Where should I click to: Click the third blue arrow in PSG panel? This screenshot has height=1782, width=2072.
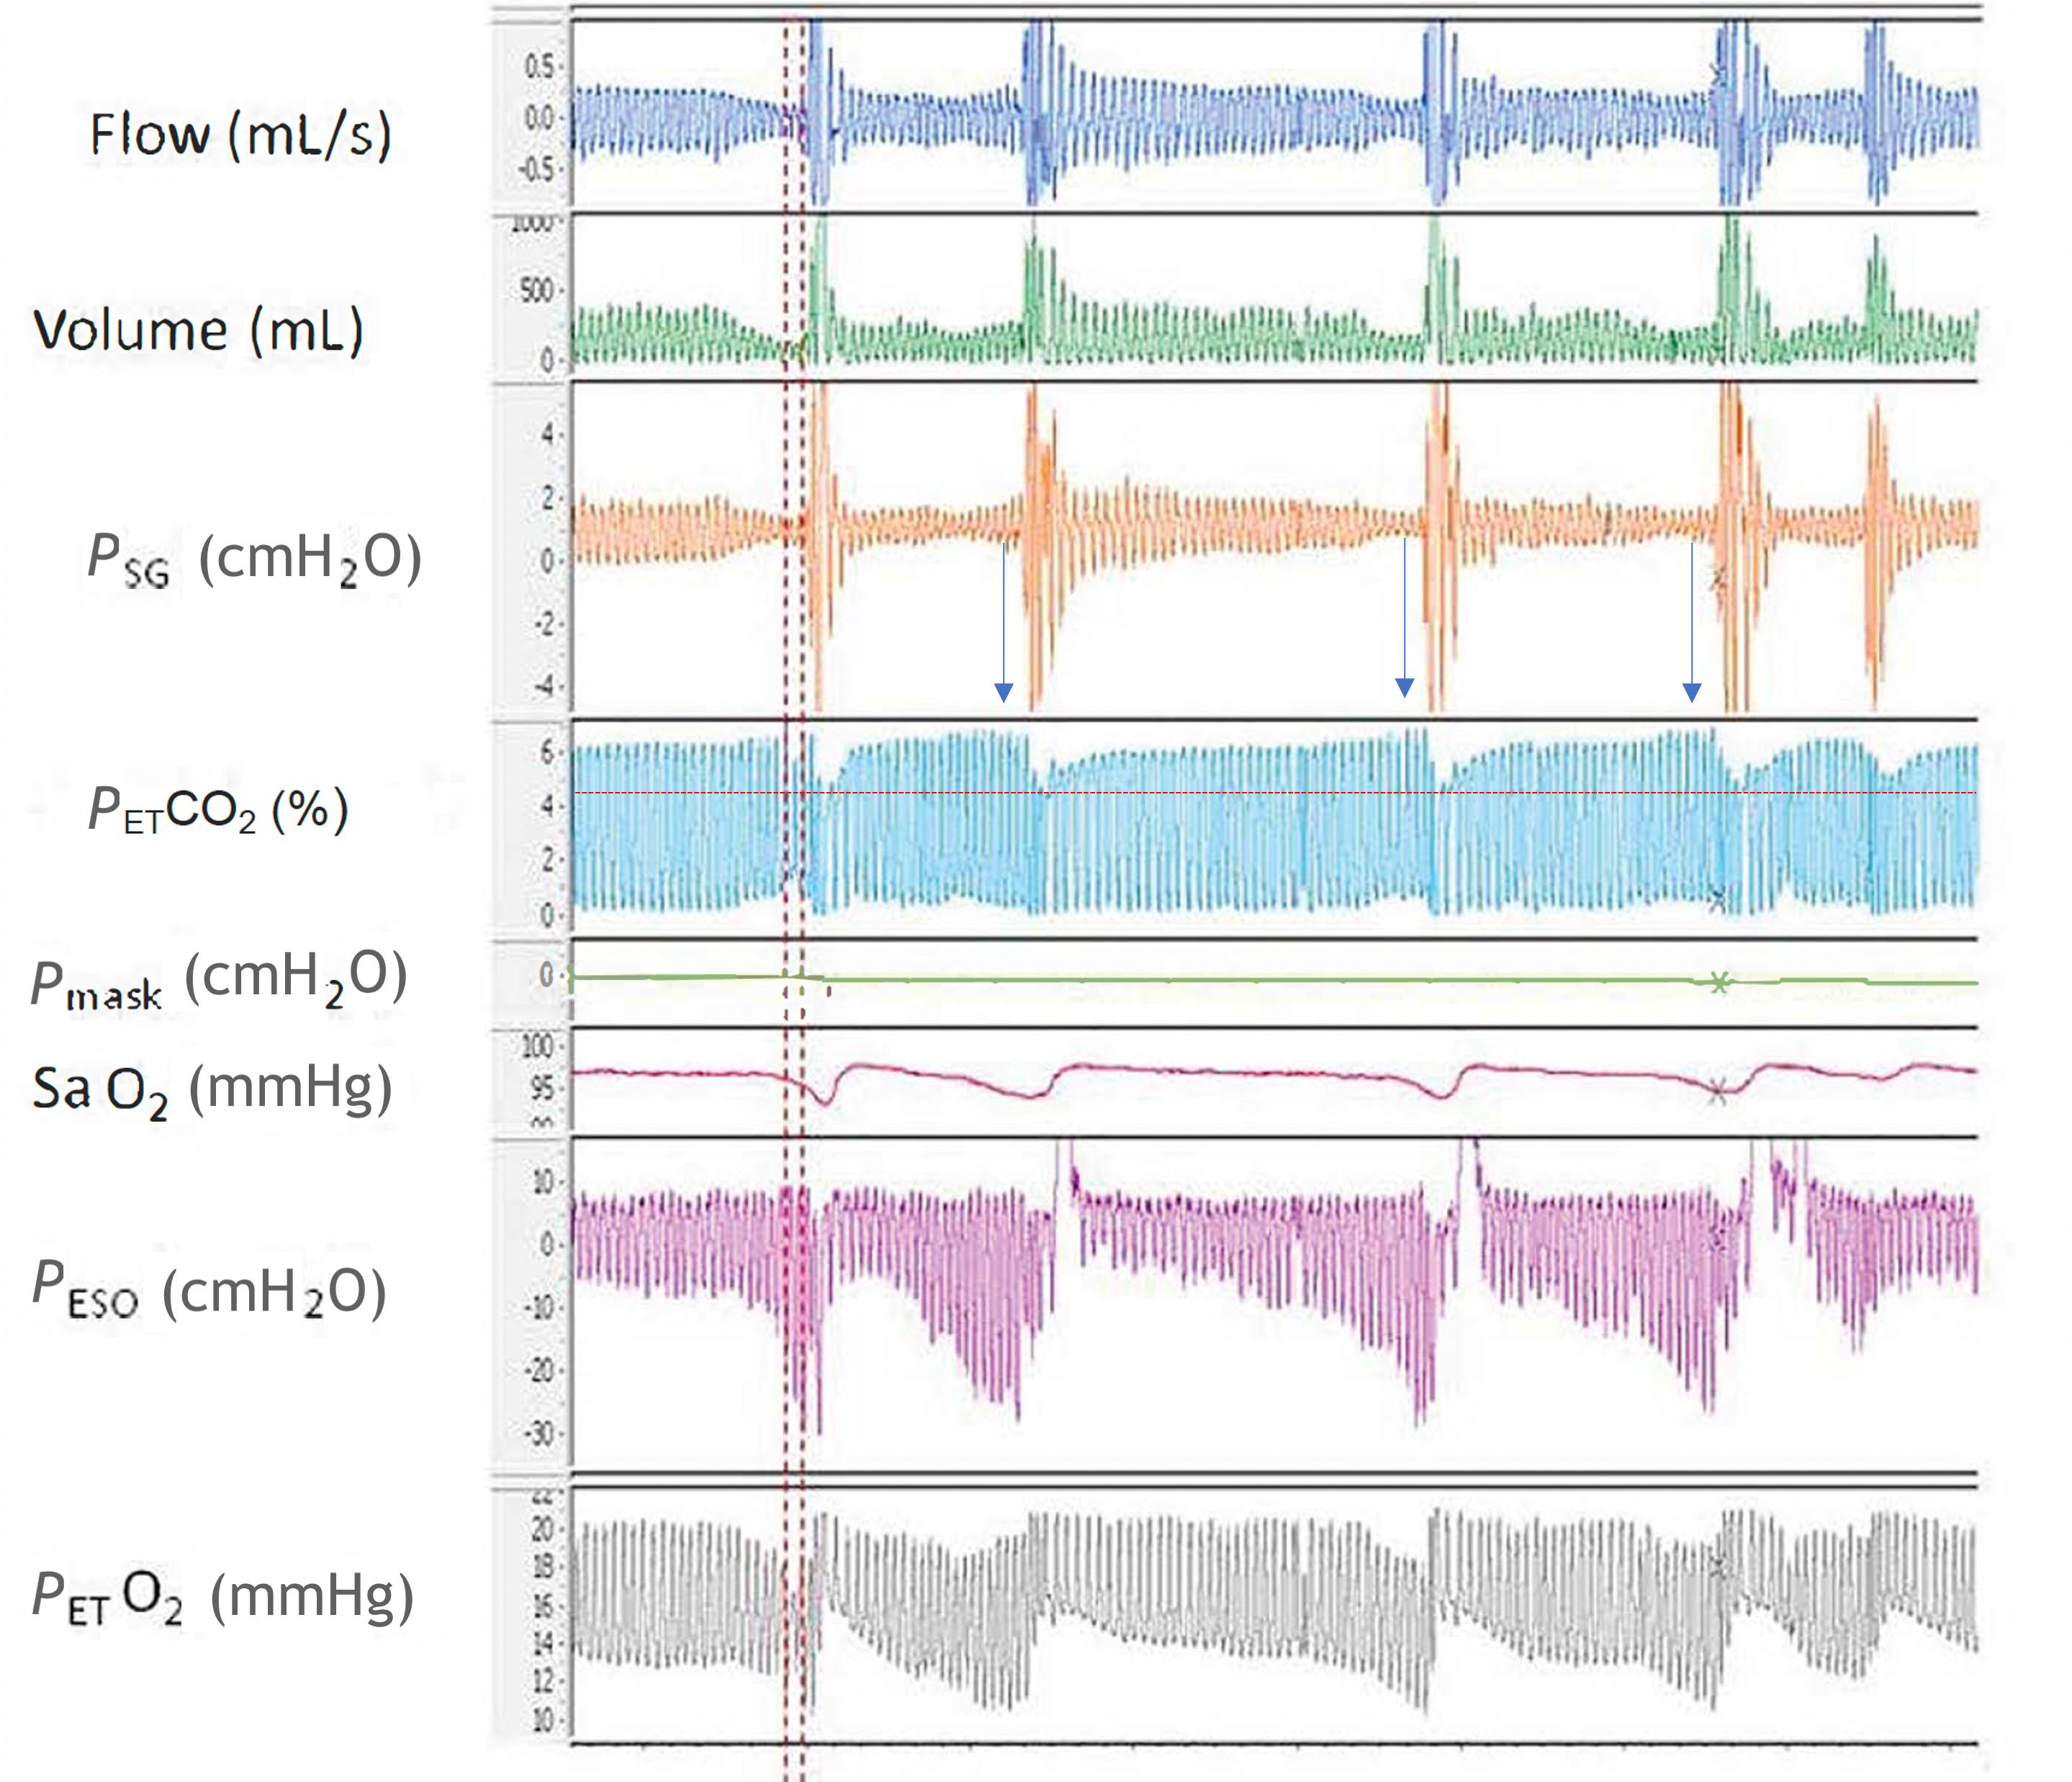click(x=1692, y=621)
